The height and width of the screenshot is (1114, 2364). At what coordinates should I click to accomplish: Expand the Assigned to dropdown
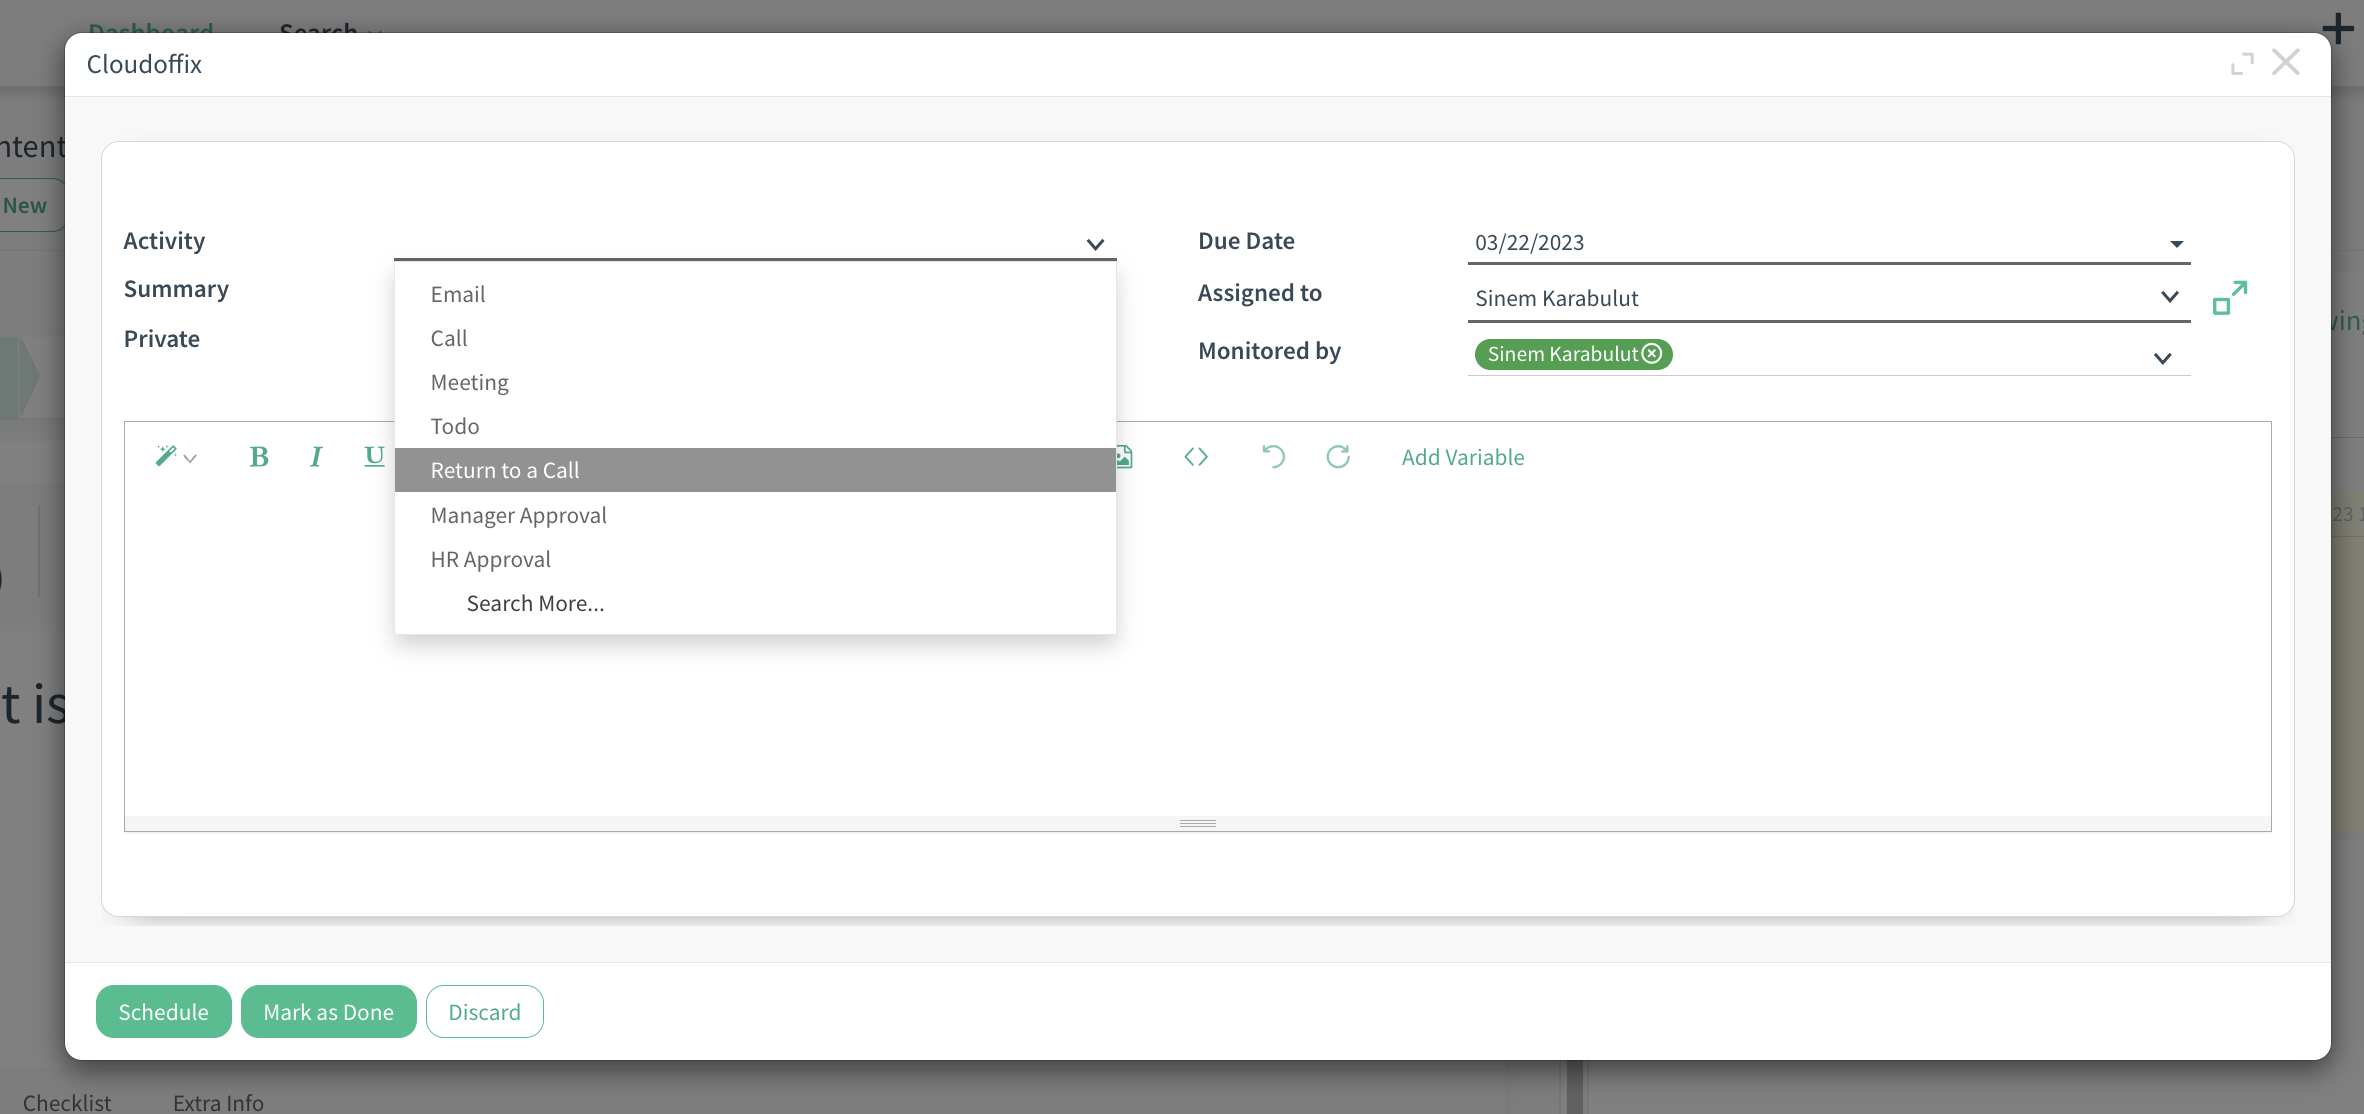point(2169,297)
